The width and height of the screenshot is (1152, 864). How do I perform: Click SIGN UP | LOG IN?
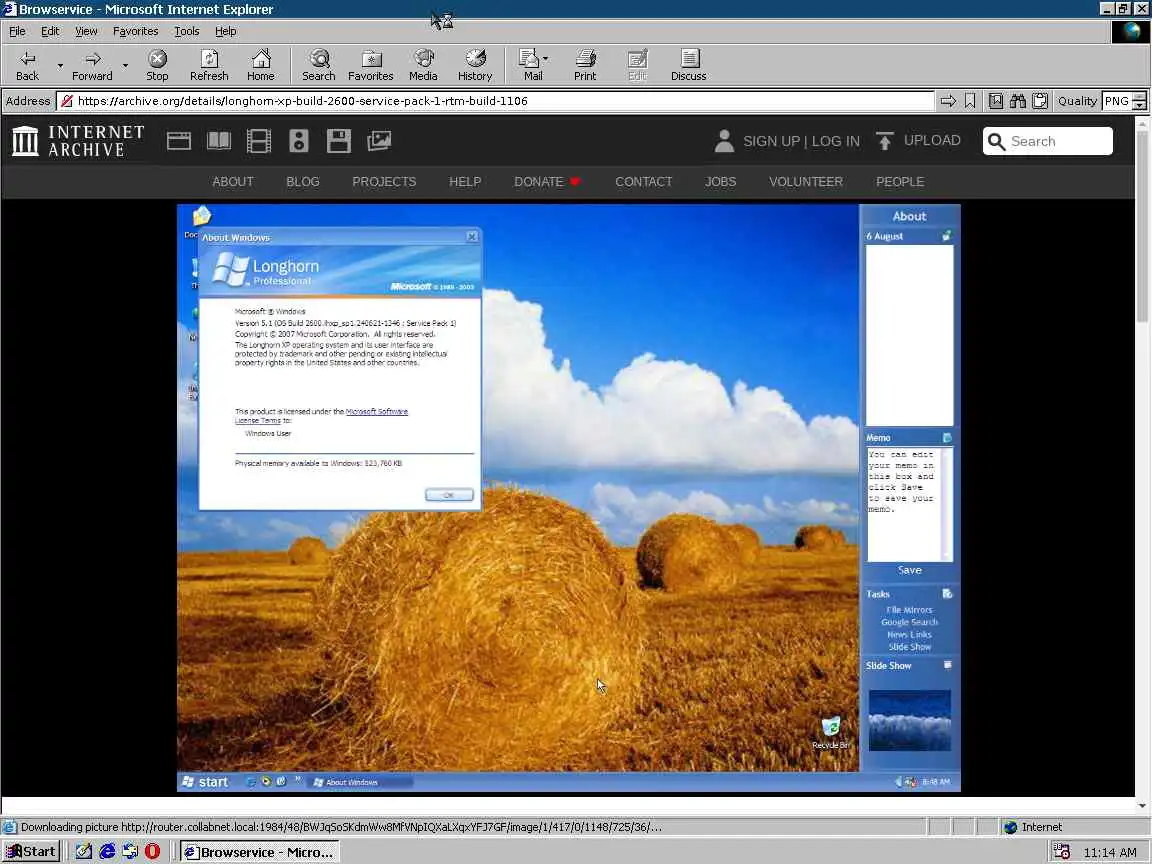(801, 141)
